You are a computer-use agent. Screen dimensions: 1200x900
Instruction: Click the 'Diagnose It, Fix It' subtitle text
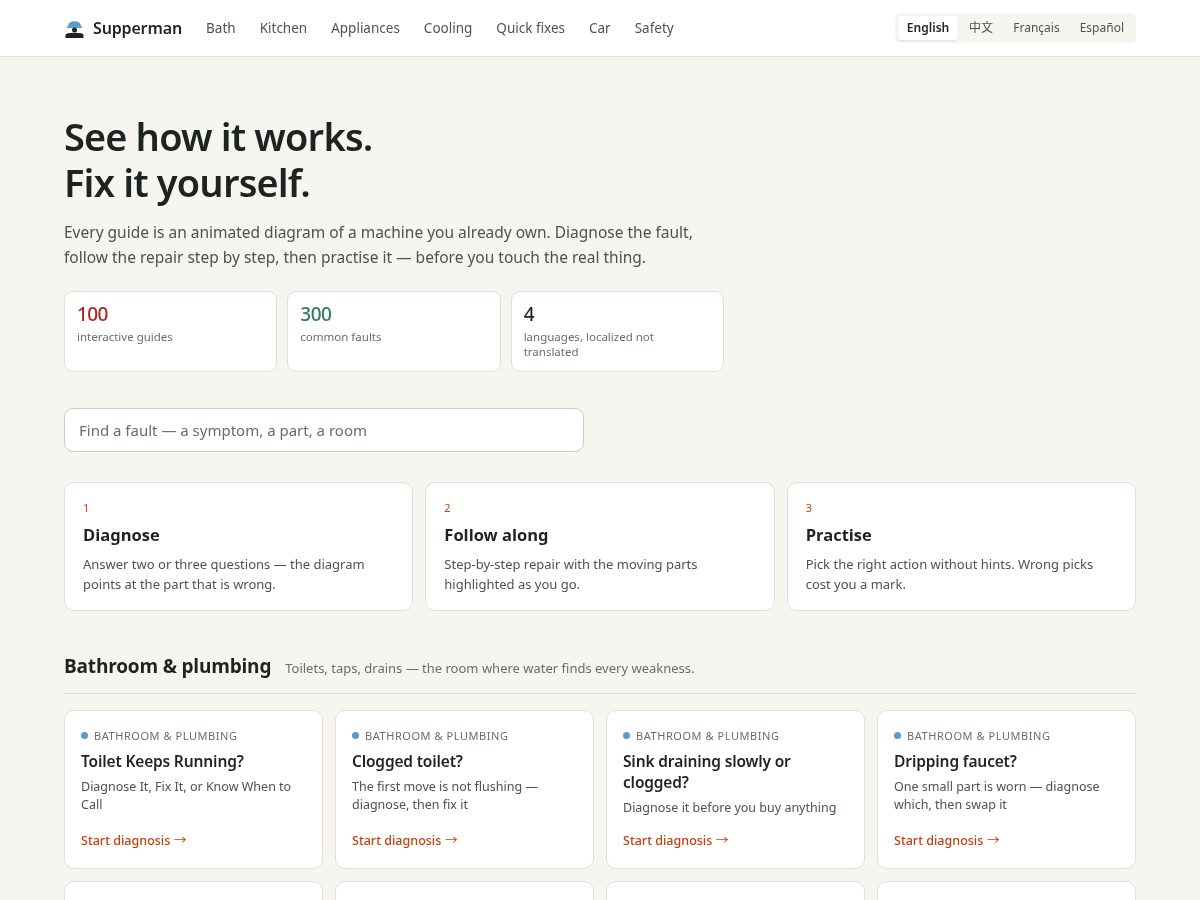point(186,795)
